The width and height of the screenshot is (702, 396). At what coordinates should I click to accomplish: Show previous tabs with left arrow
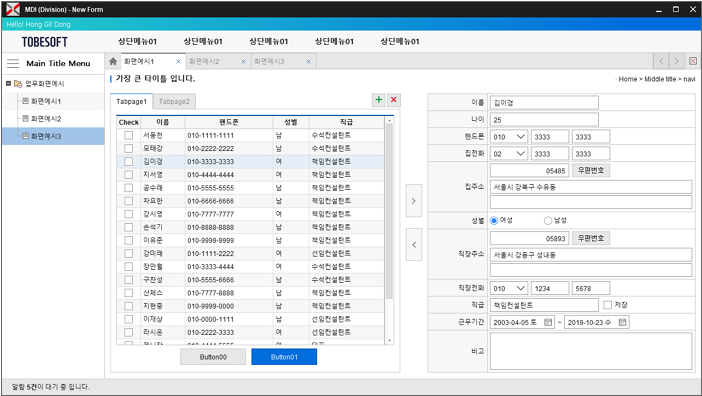click(x=661, y=61)
